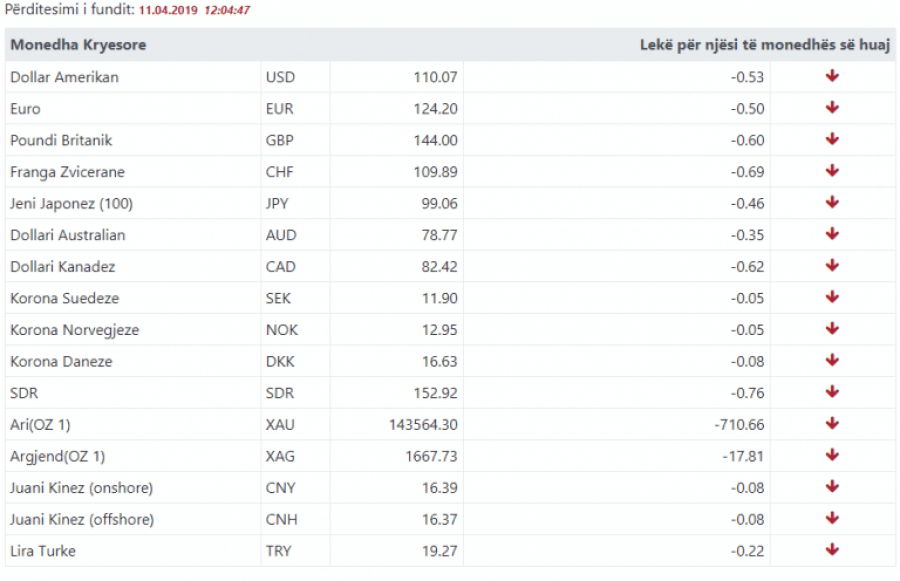Click the red arrow beside CHF change
The image size is (900, 581).
pos(832,171)
